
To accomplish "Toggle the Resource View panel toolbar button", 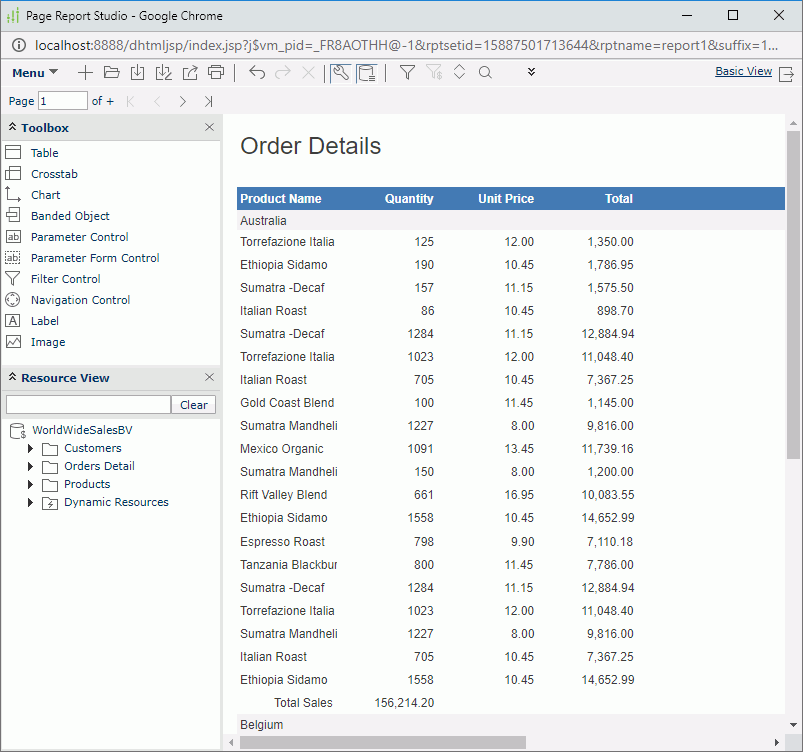I will 367,72.
